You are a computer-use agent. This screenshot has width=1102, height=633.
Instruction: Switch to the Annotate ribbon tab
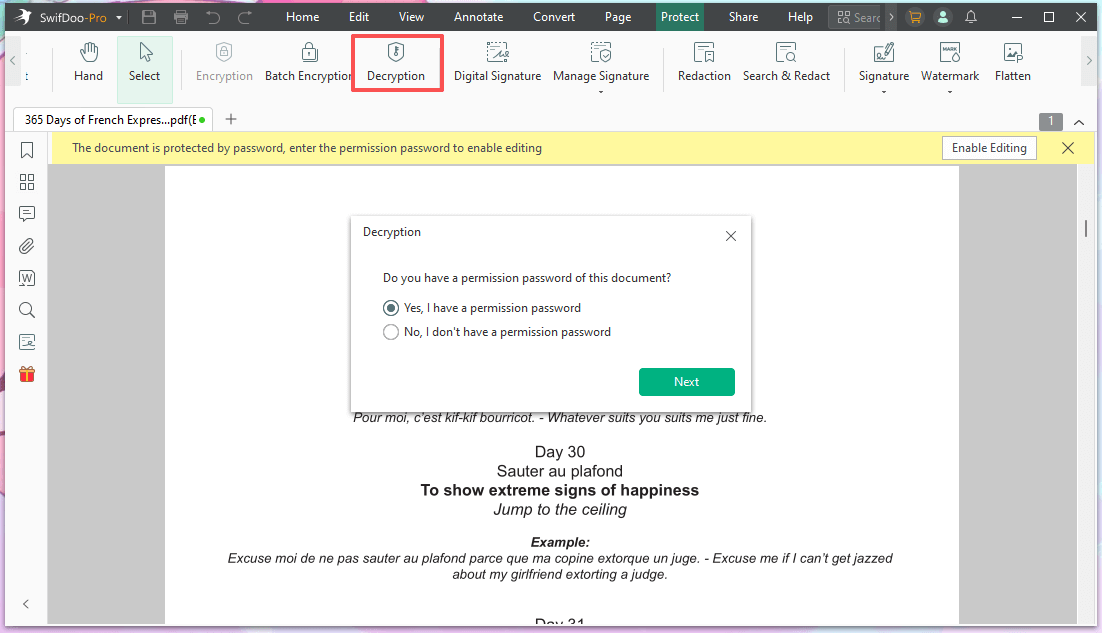pyautogui.click(x=478, y=16)
